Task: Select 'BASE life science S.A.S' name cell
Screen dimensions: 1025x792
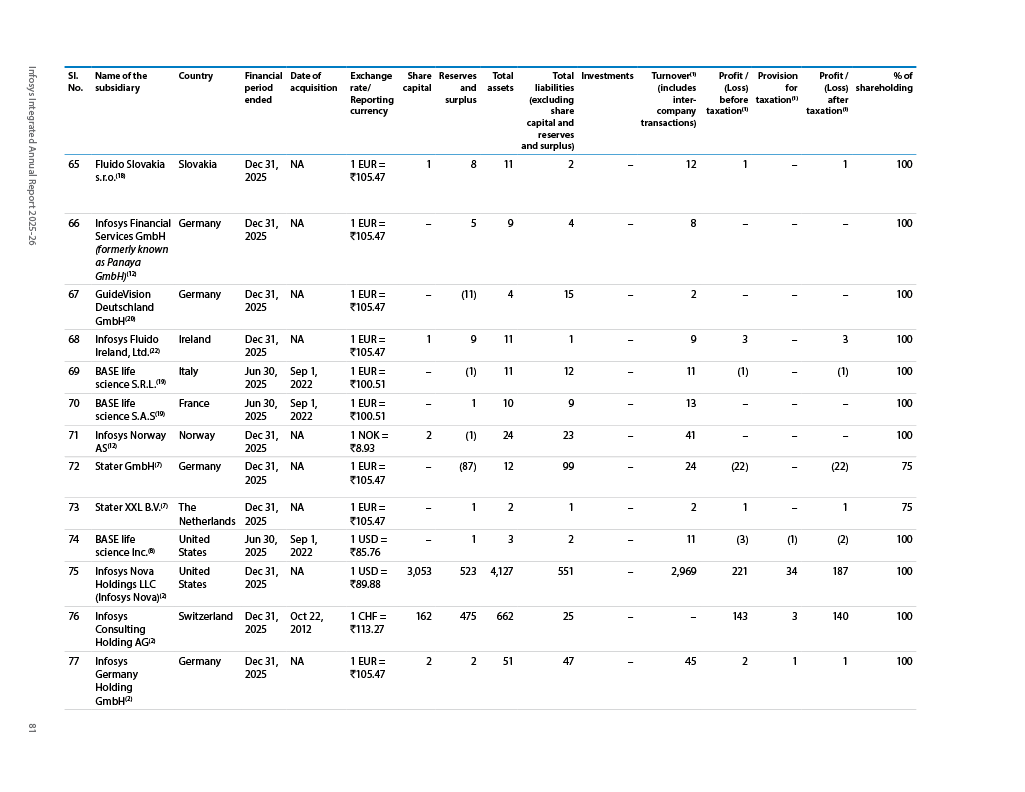Action: tap(129, 410)
